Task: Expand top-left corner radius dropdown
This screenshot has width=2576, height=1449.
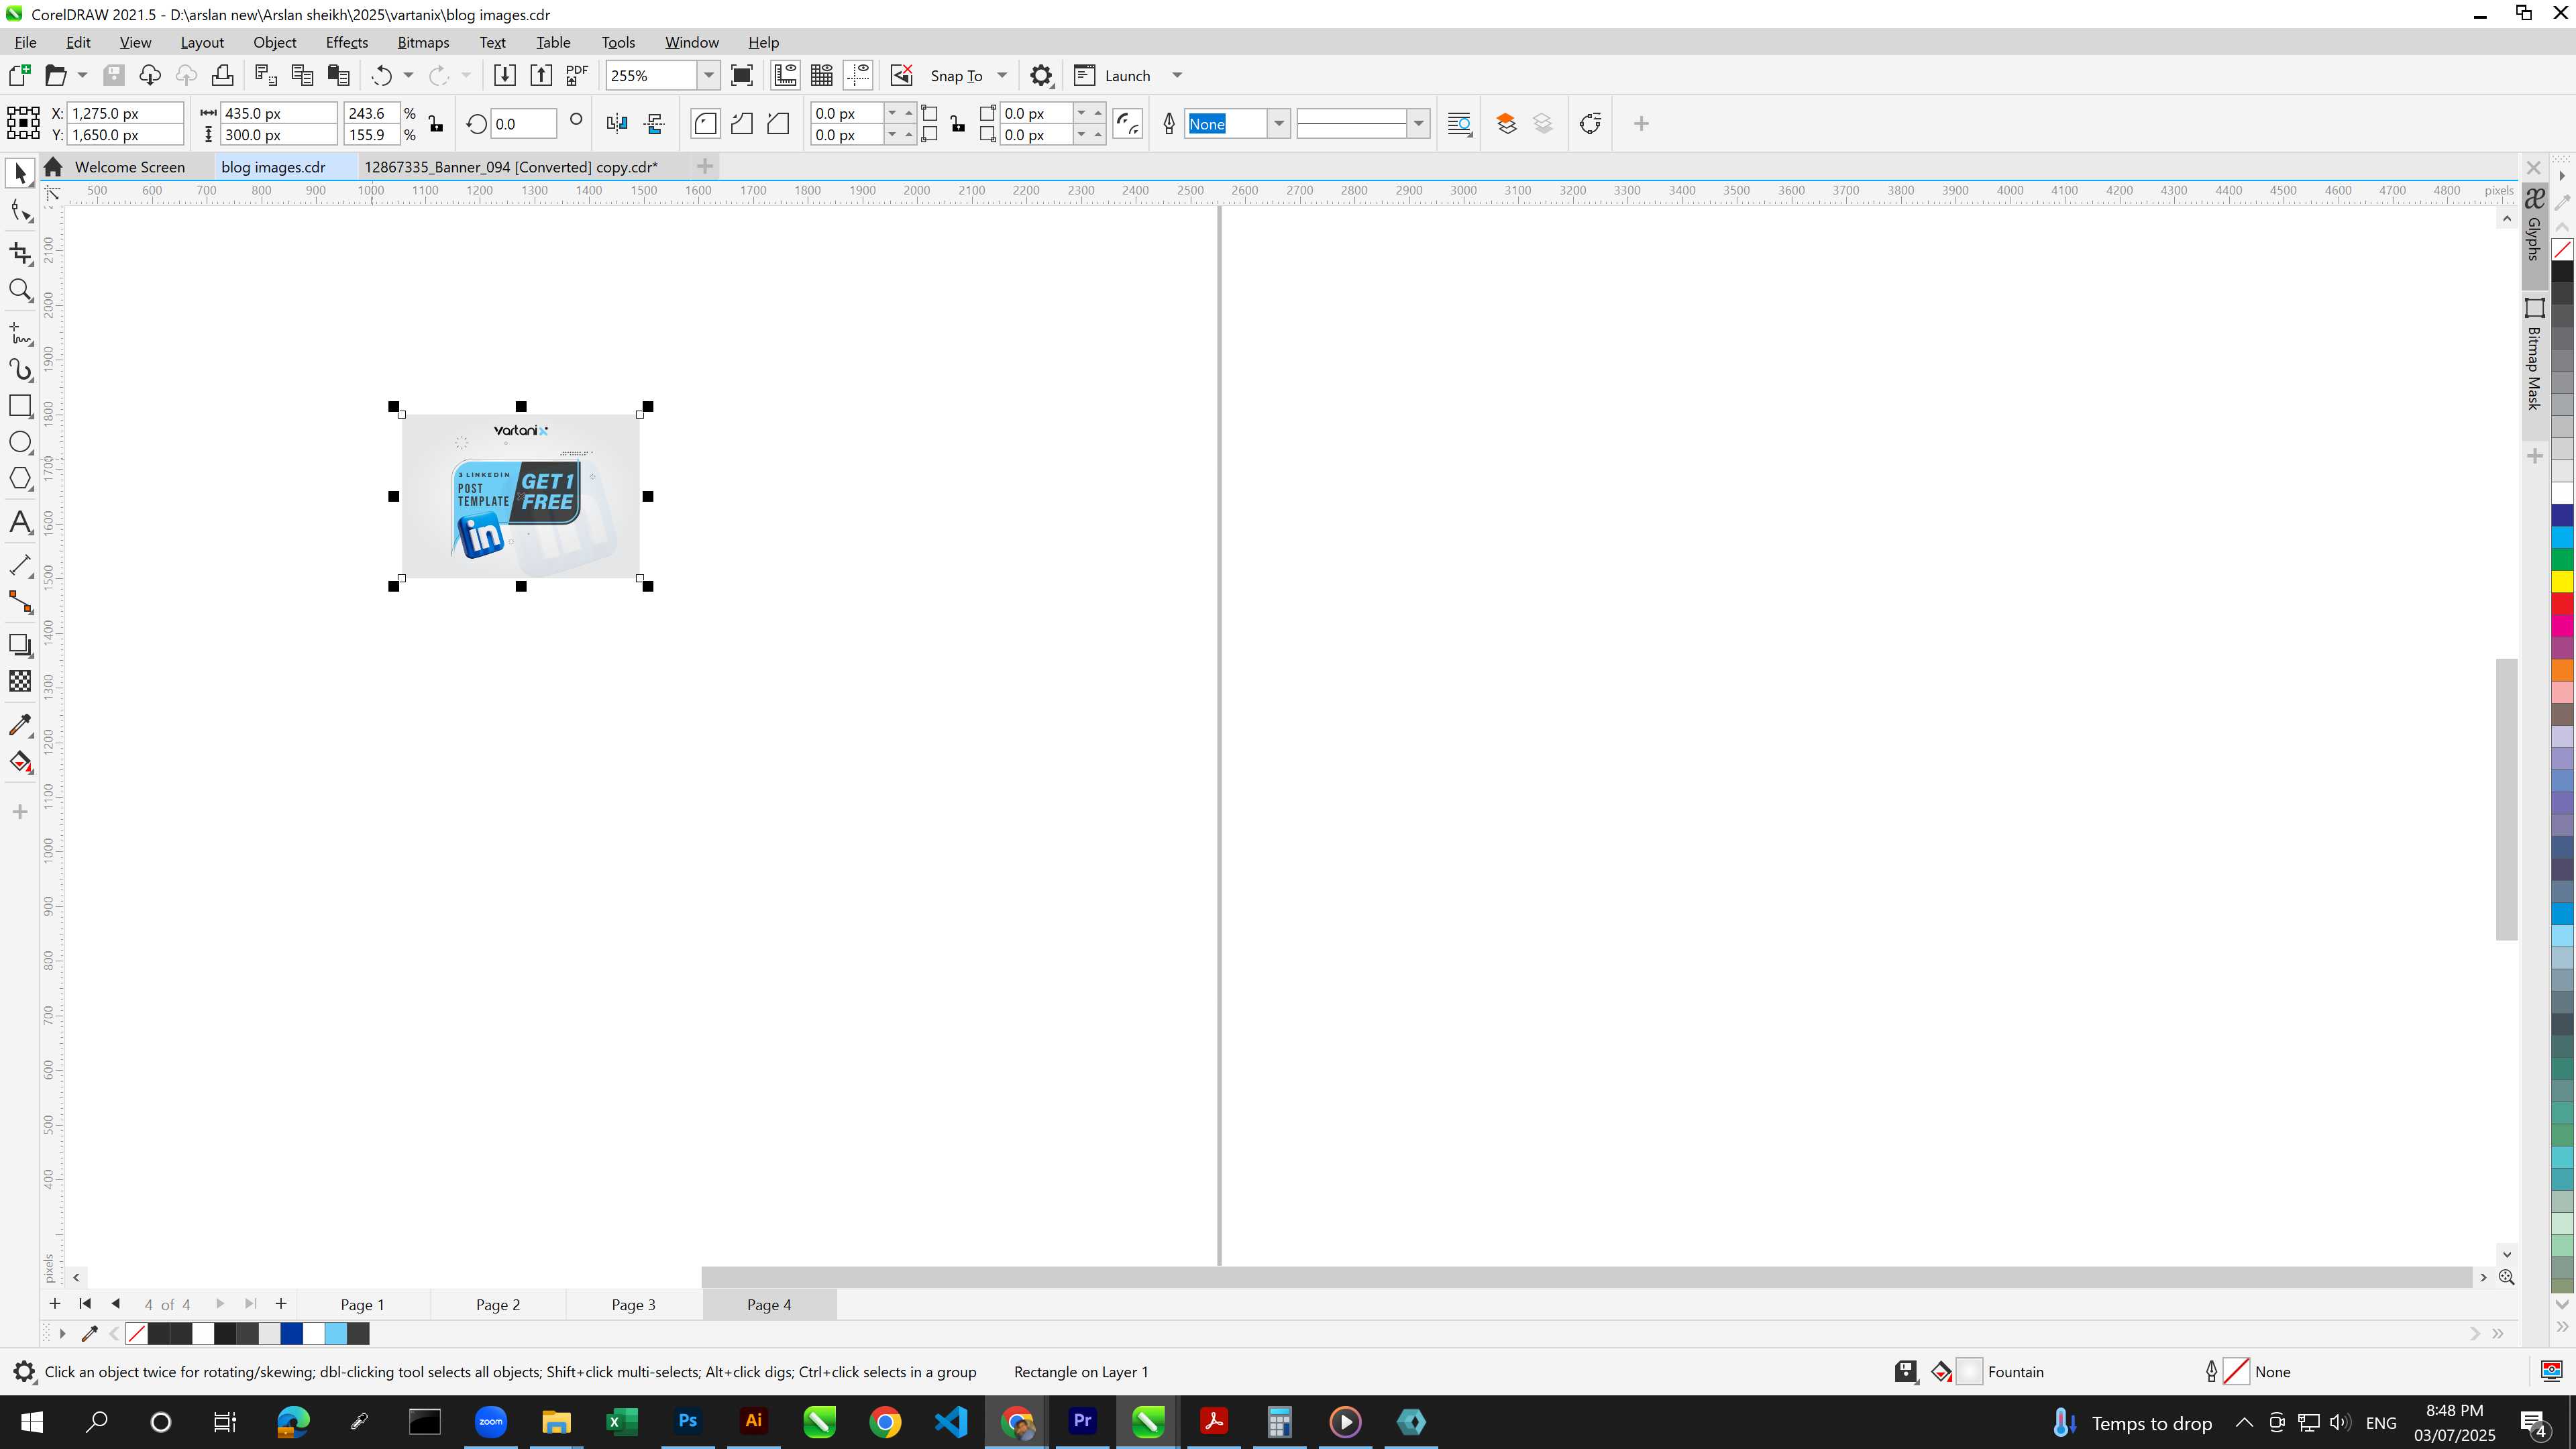Action: pyautogui.click(x=892, y=113)
